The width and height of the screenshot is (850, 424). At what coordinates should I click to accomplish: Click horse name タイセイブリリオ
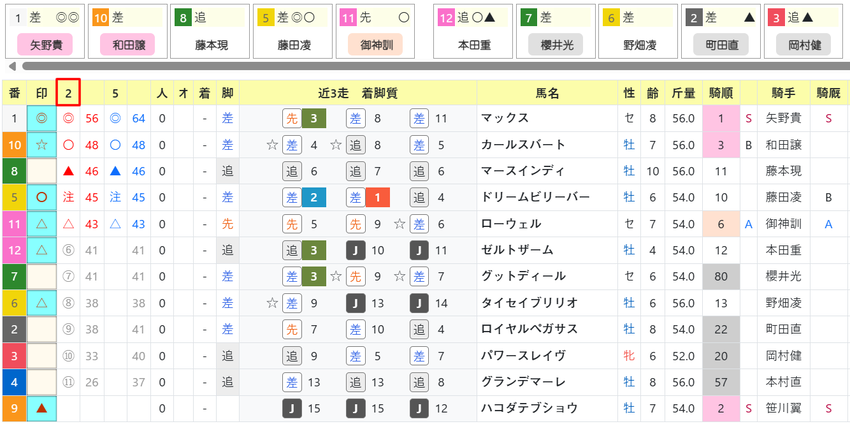point(530,303)
